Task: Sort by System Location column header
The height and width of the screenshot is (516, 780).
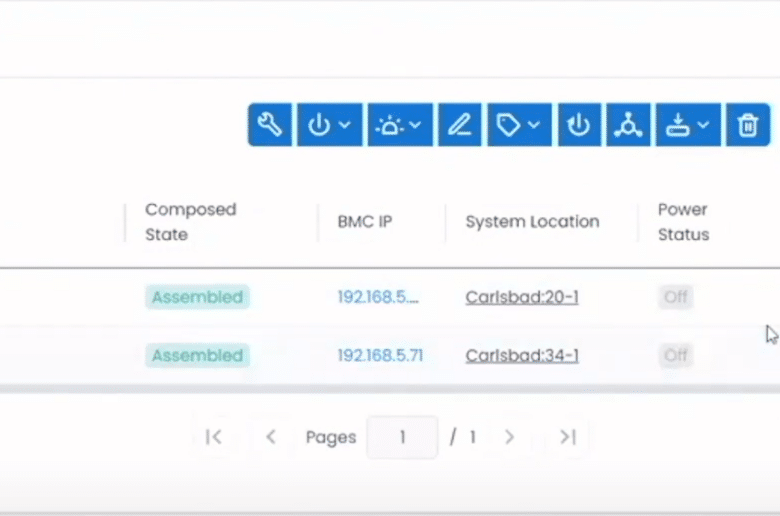Action: 532,222
